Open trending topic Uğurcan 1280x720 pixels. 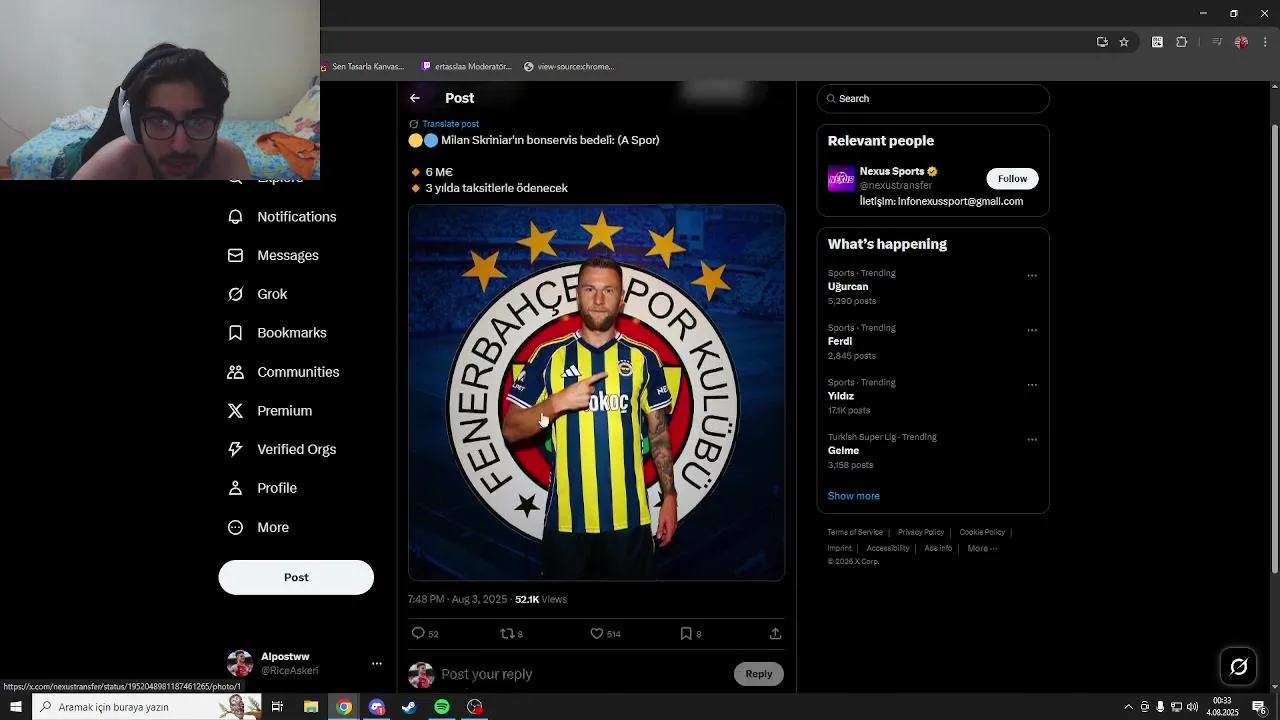(848, 287)
